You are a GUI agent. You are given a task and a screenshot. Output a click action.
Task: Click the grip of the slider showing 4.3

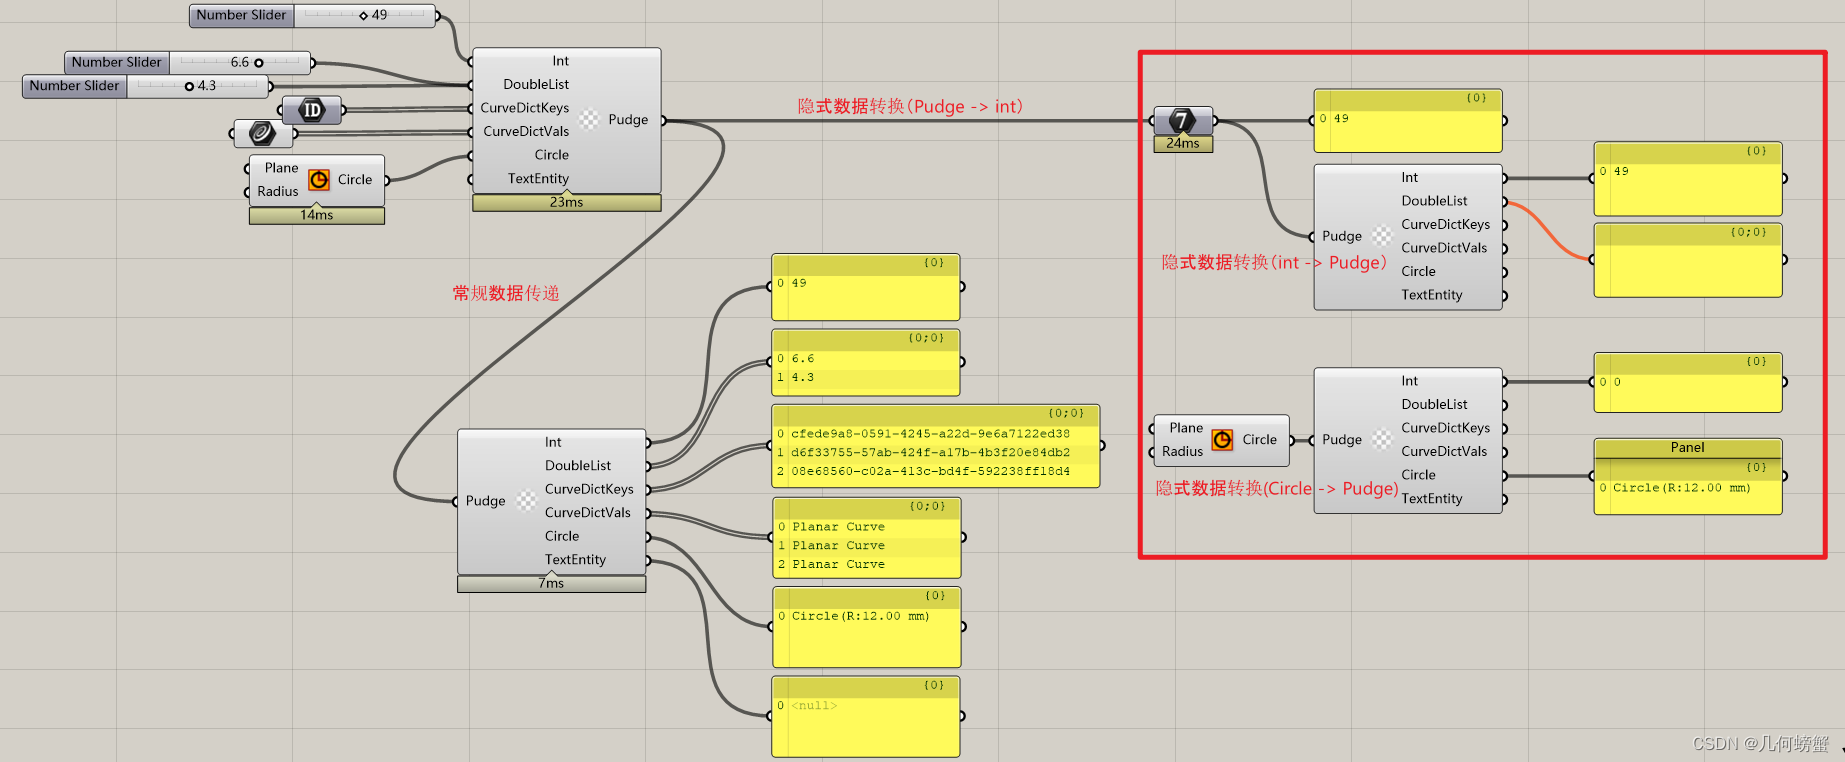point(189,86)
